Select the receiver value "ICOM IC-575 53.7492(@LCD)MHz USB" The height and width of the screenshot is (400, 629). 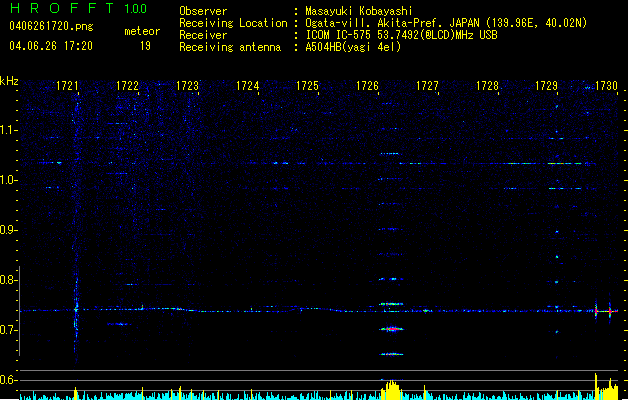[401, 35]
